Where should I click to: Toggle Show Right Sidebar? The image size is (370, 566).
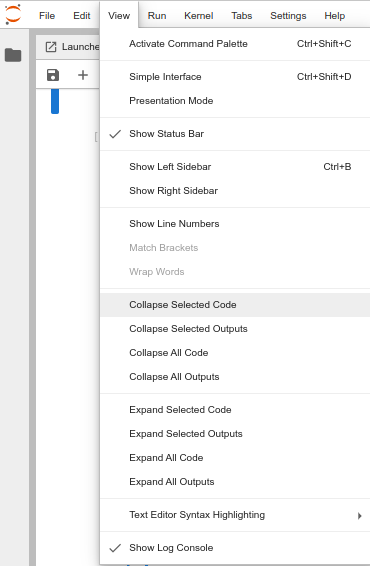[x=235, y=191]
